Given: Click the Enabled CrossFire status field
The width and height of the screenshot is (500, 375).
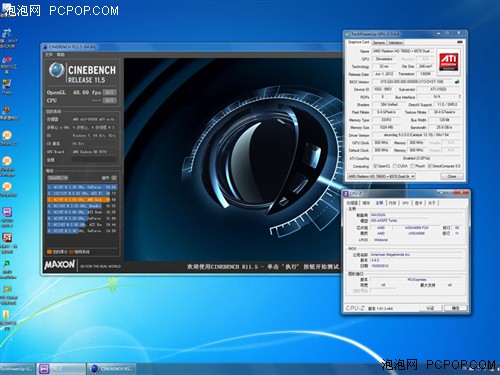Looking at the screenshot, I should (416, 158).
